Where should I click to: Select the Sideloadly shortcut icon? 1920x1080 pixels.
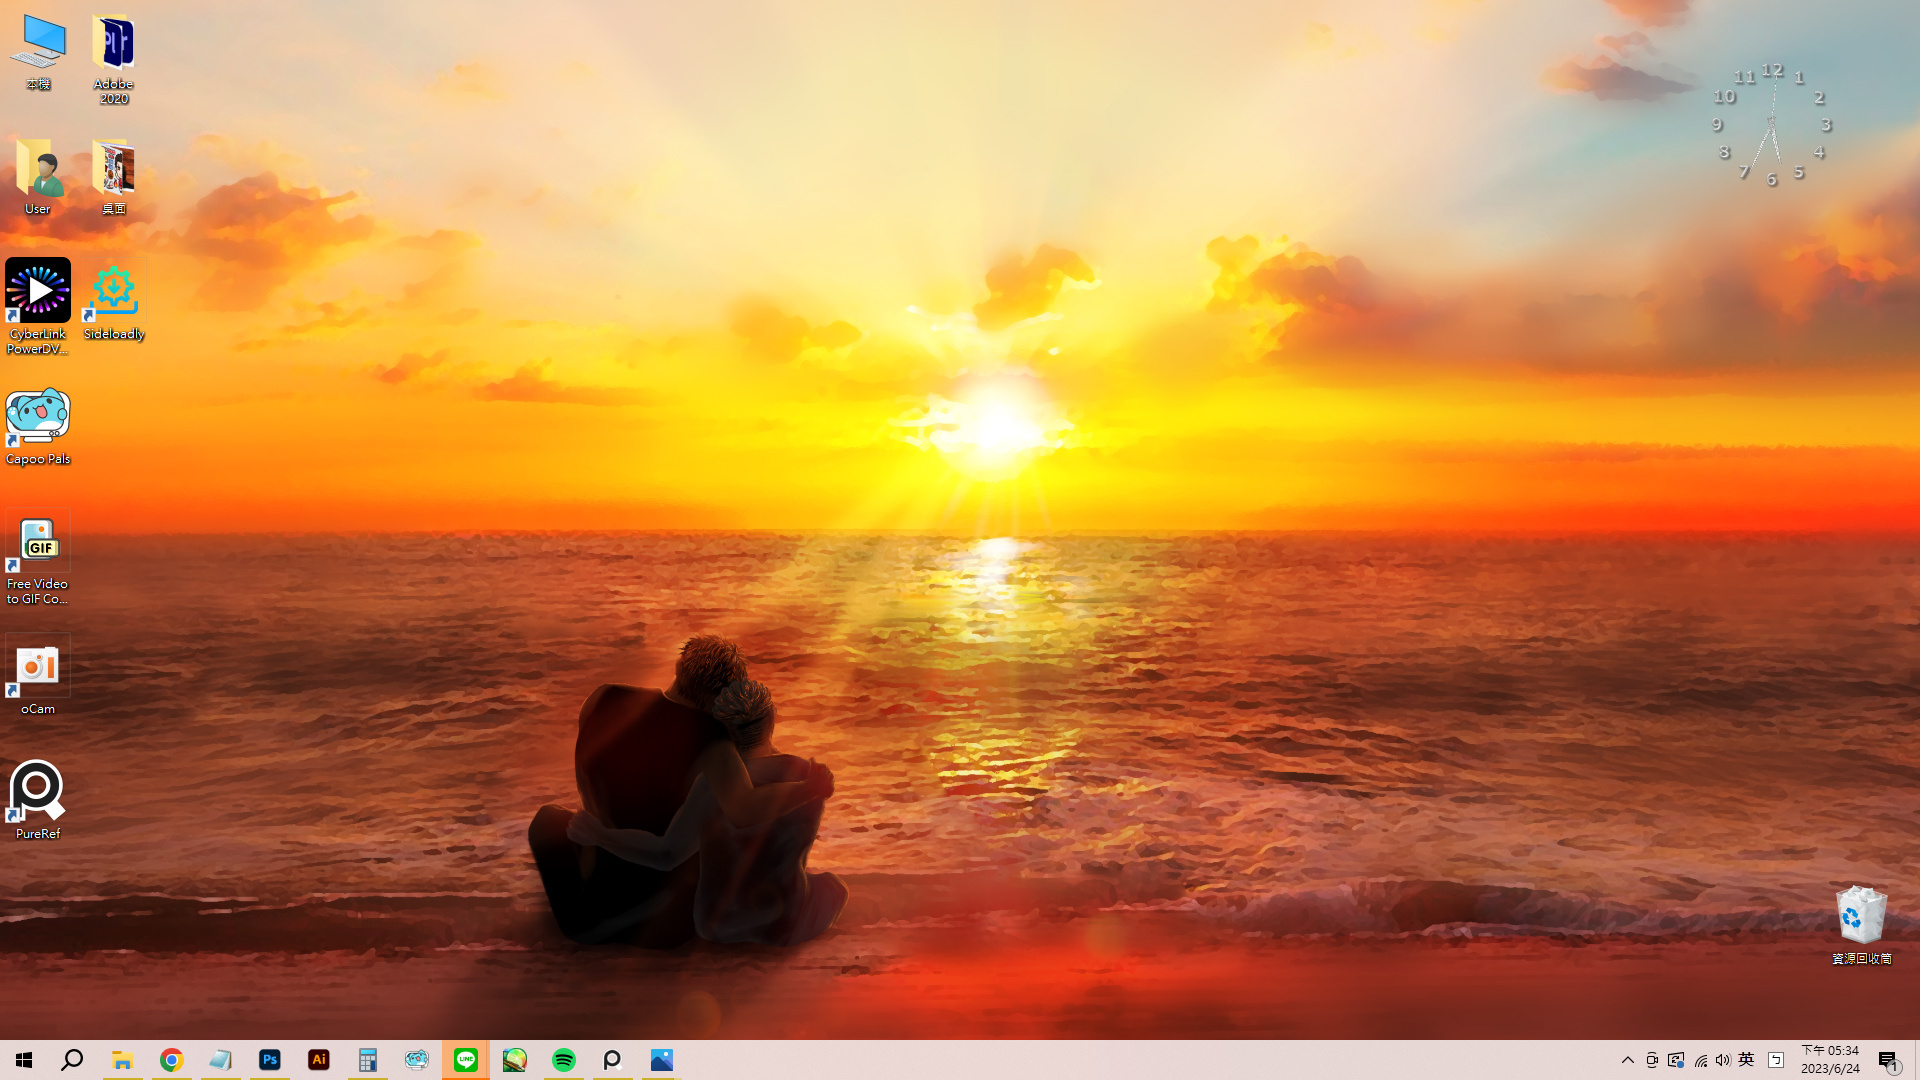113,302
